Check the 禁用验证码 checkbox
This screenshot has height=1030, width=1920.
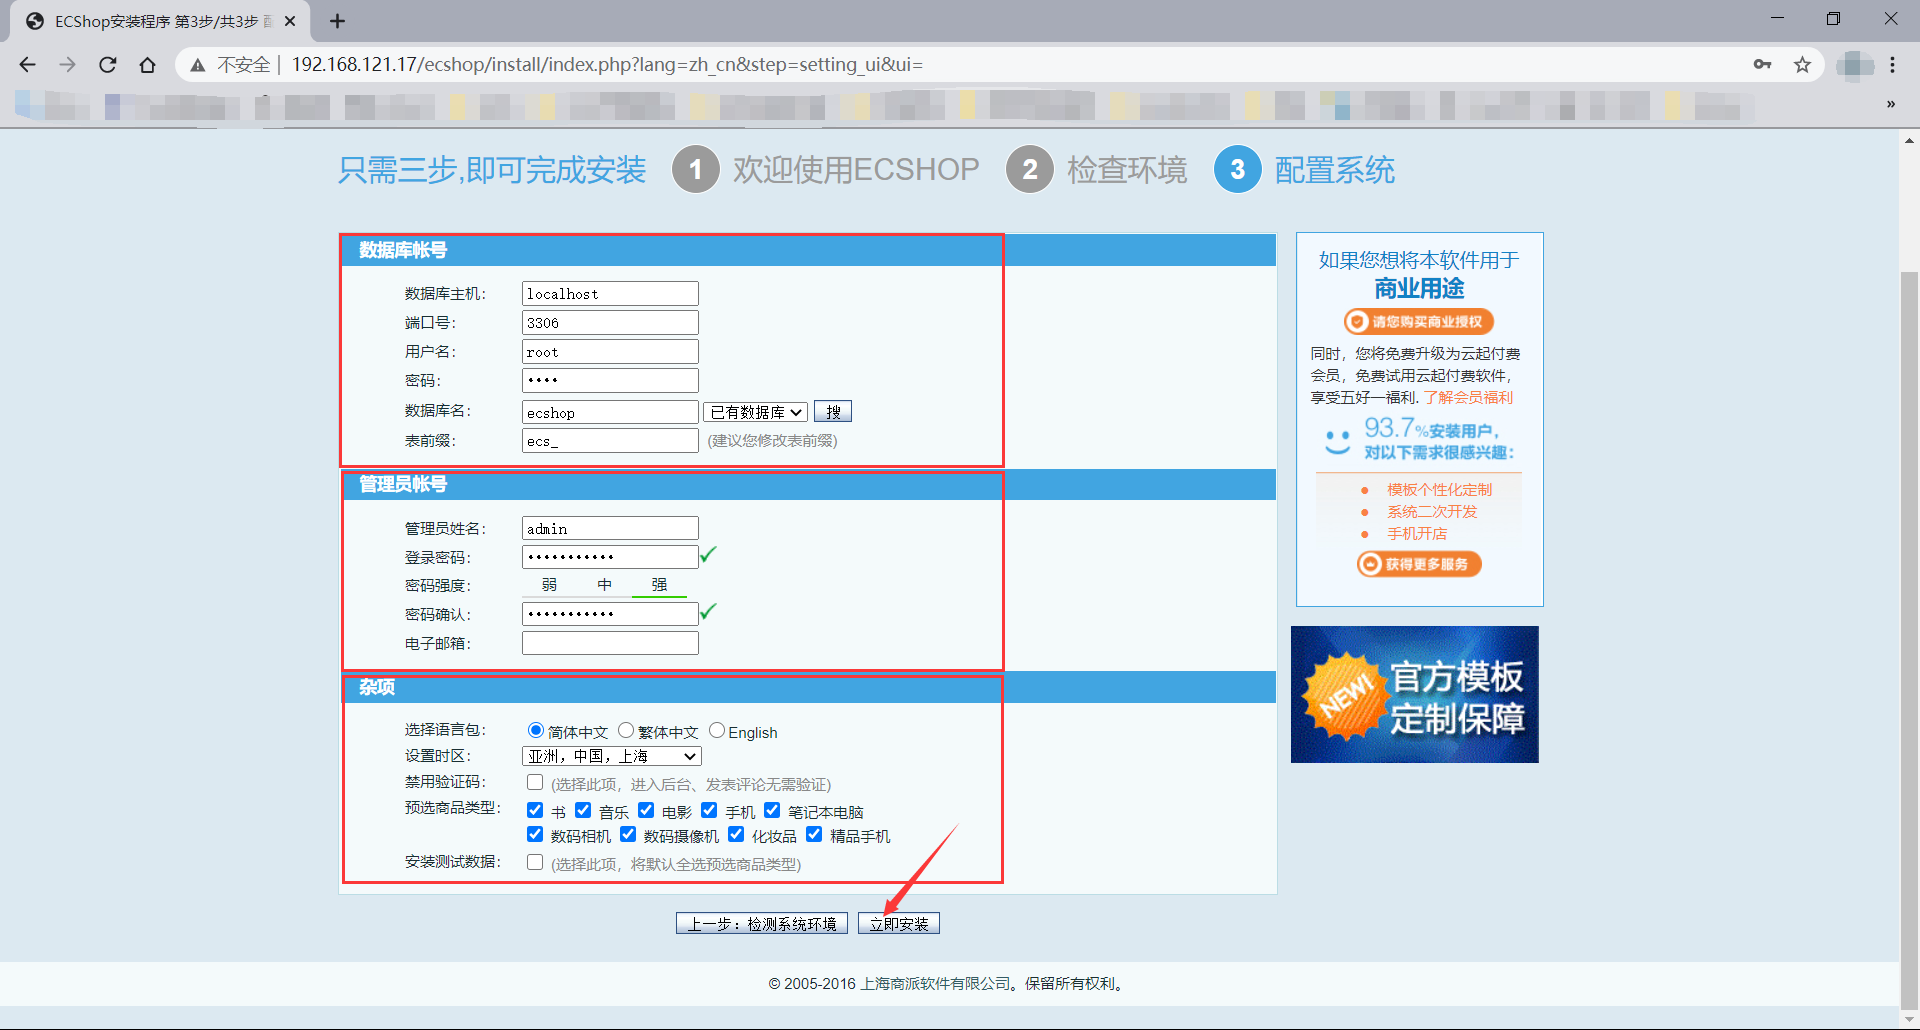coord(535,782)
